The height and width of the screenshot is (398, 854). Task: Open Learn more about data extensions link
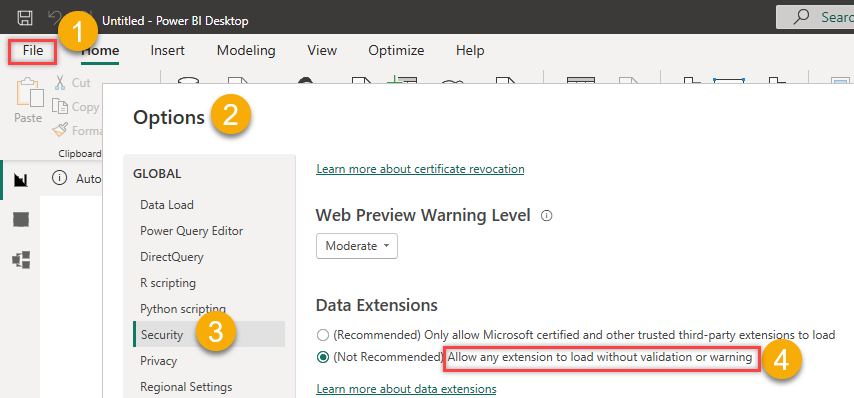tap(406, 389)
